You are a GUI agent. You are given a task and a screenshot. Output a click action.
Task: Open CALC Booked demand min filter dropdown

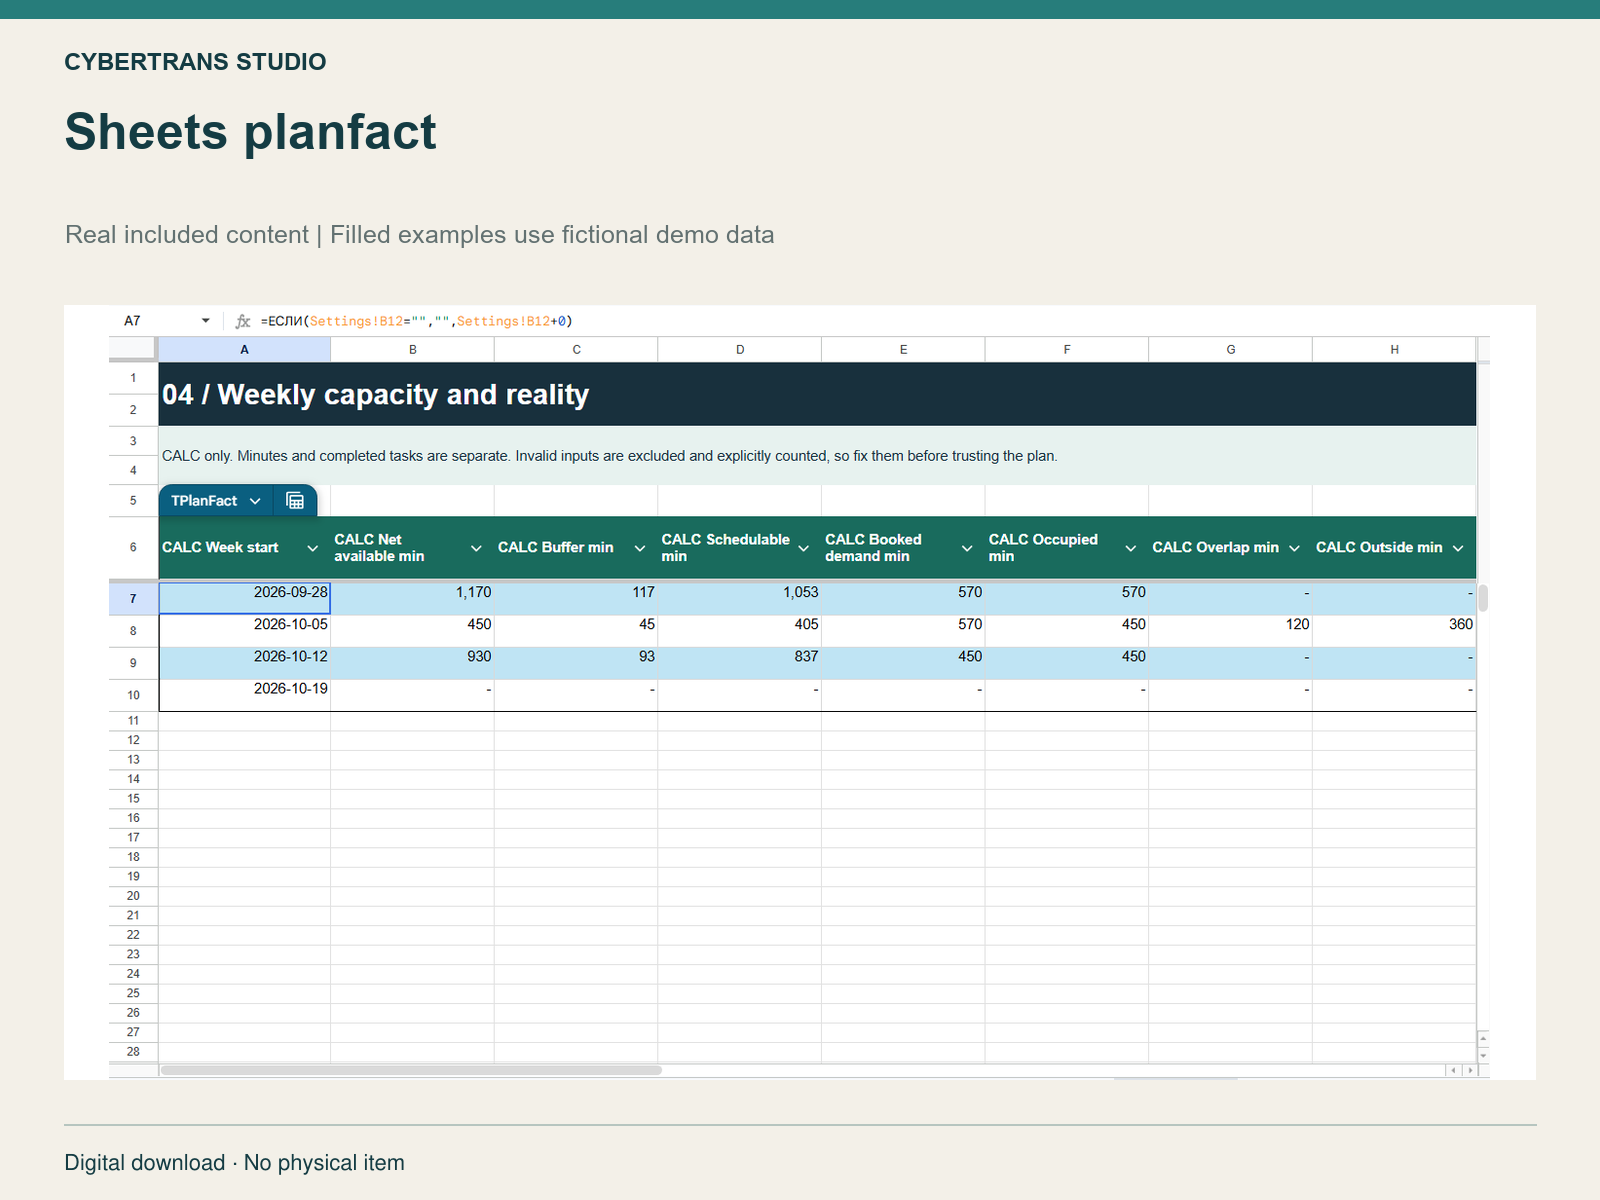click(967, 548)
